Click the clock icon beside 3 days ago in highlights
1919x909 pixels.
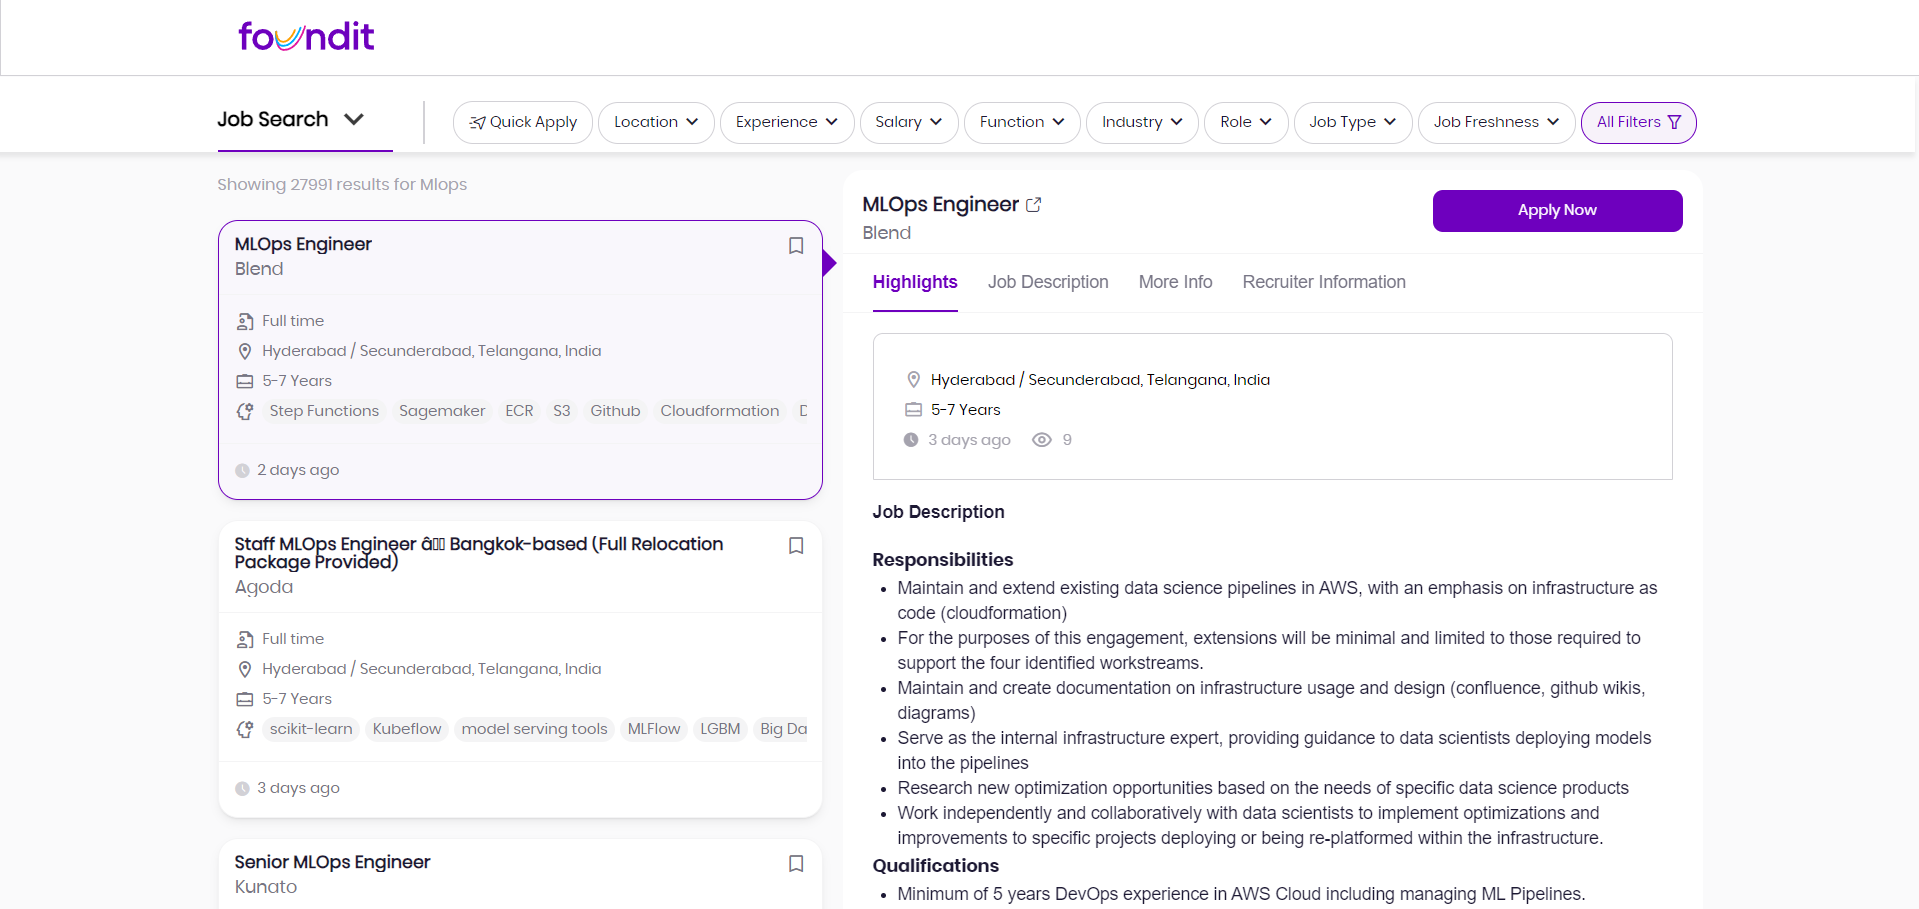(911, 440)
